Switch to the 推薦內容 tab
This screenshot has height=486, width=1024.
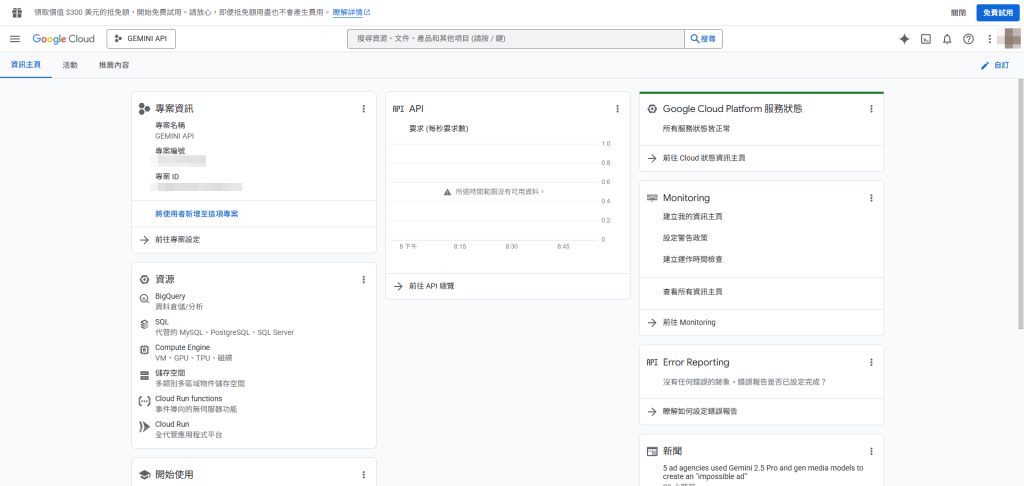[x=114, y=65]
